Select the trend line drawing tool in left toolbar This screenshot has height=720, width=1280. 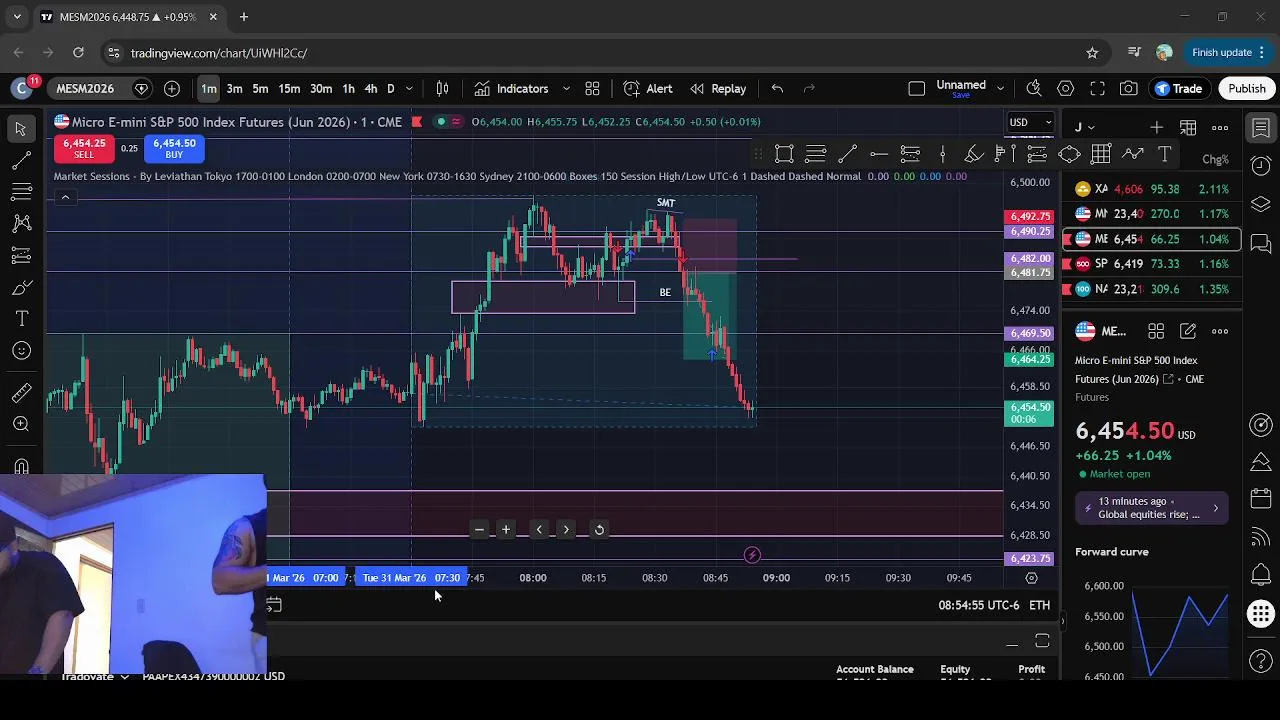(x=21, y=160)
